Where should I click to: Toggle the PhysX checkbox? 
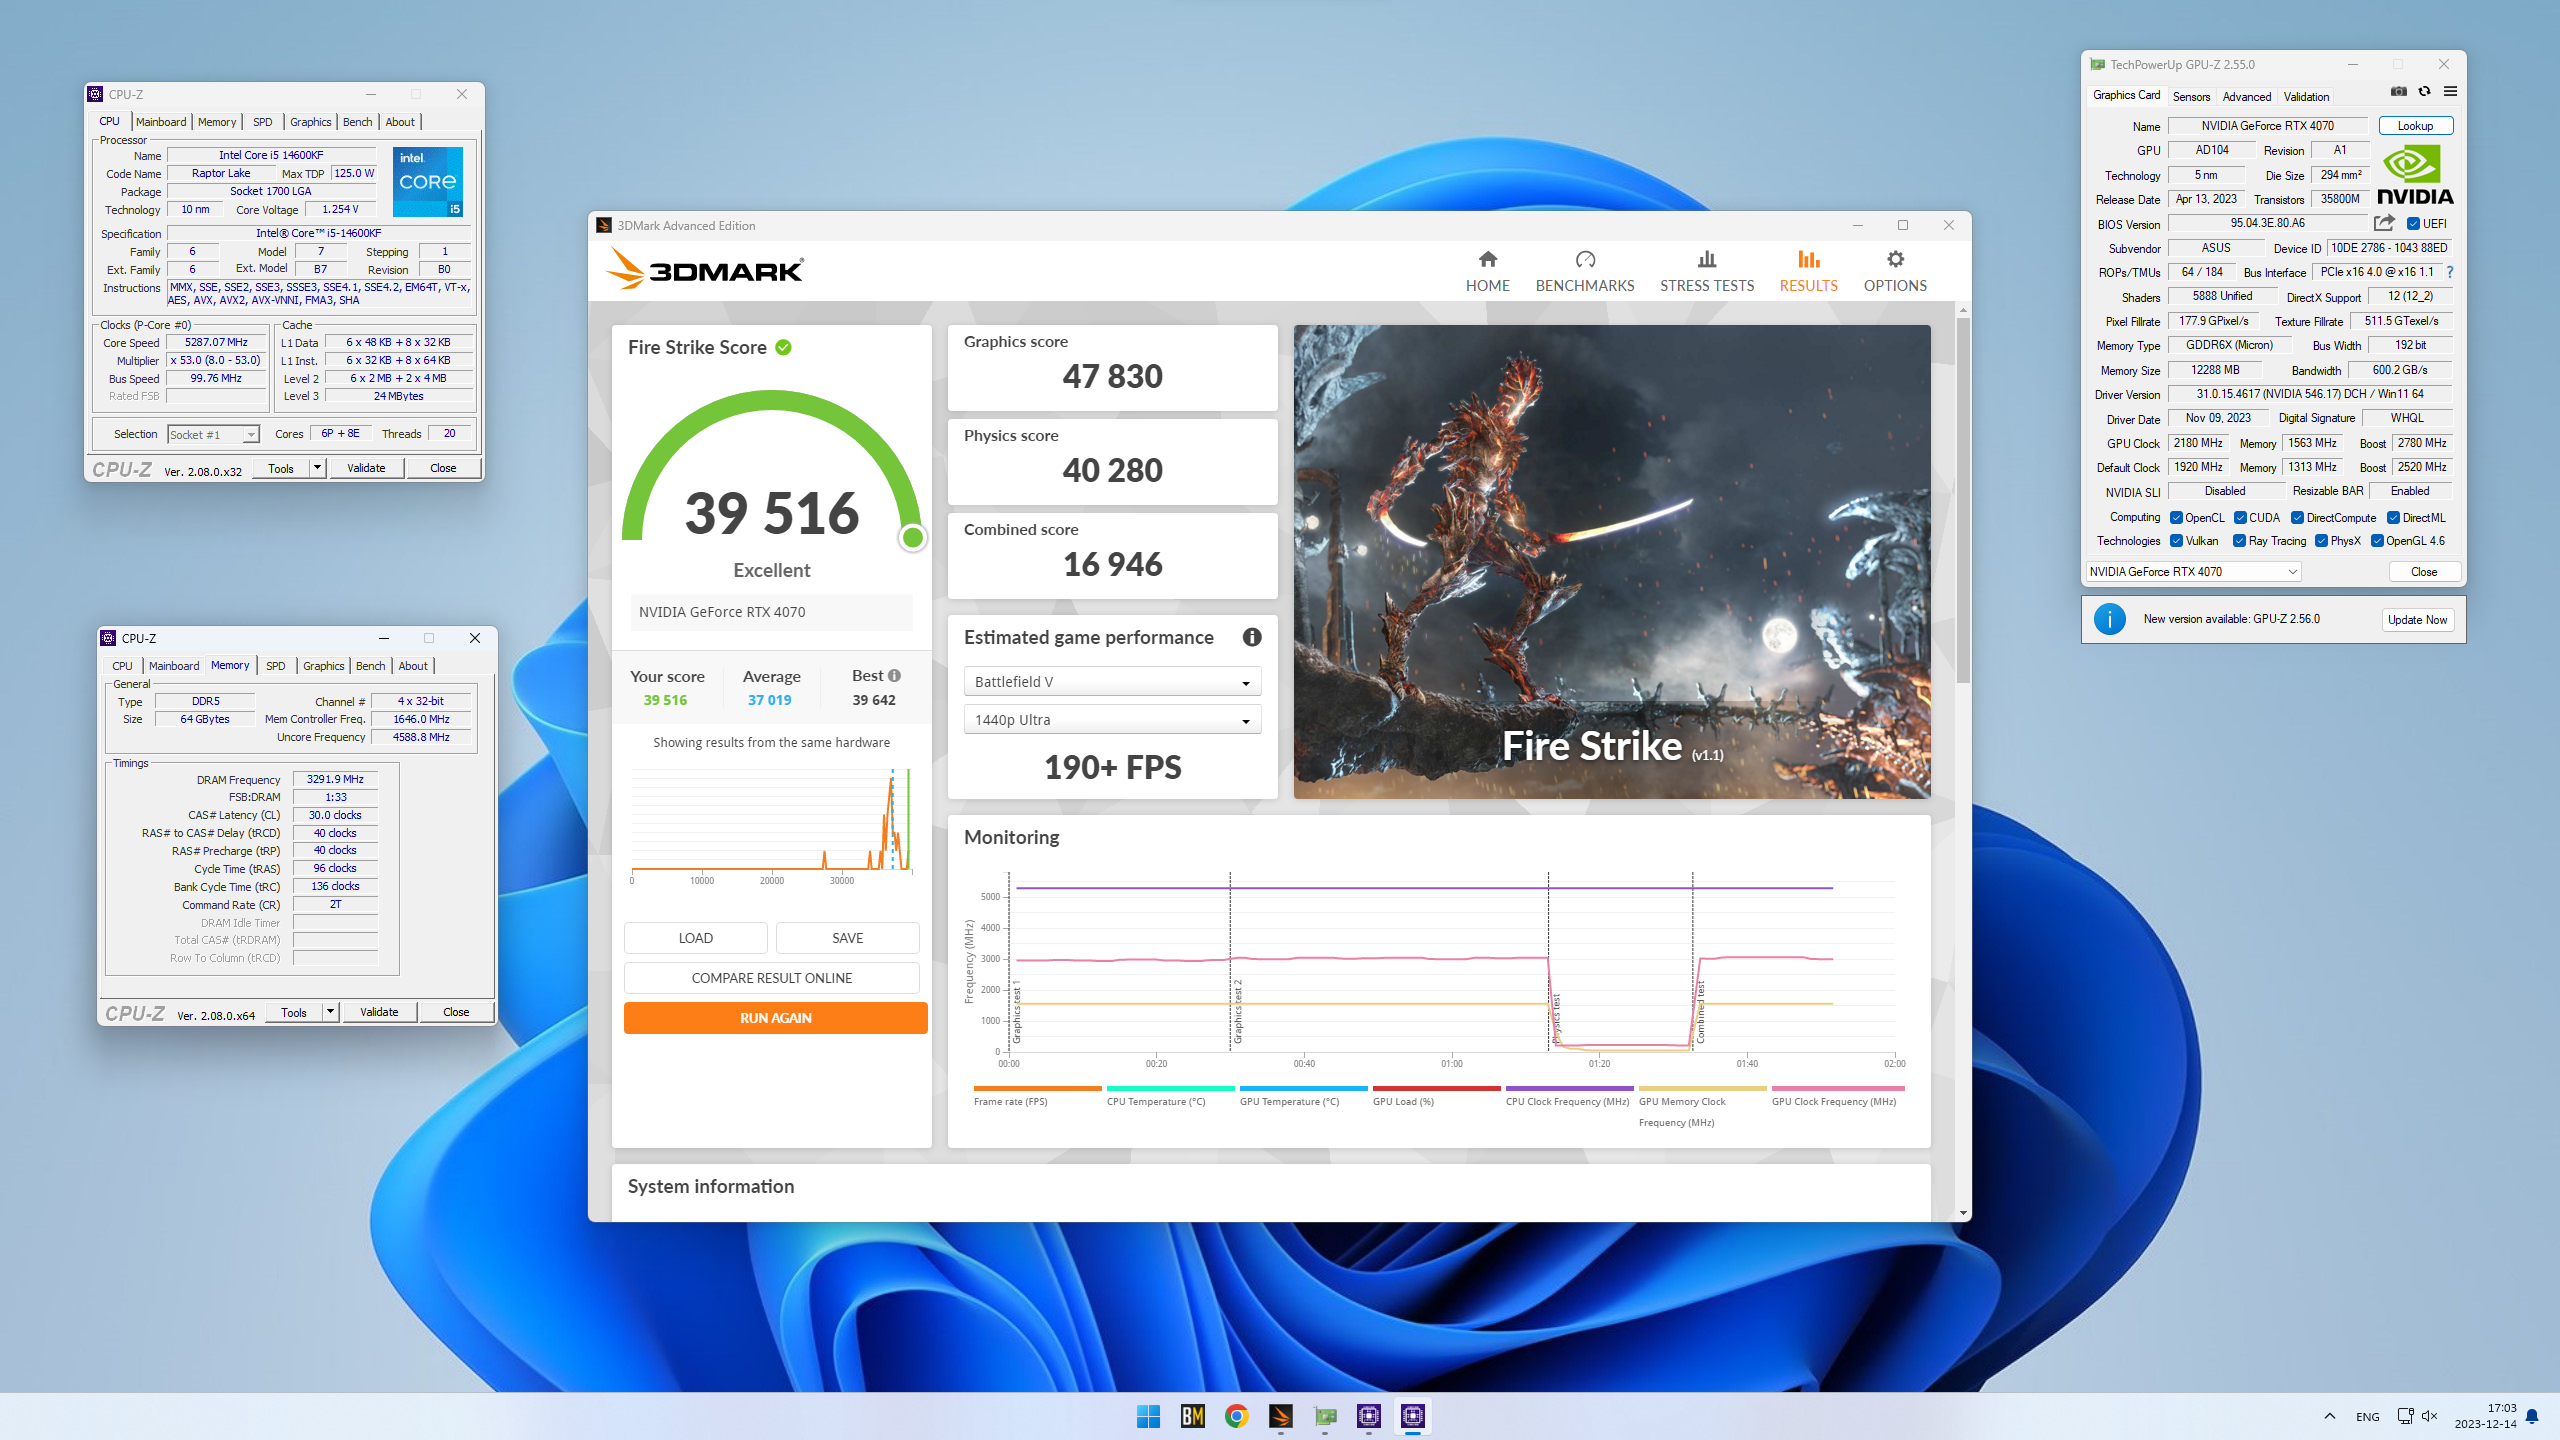click(x=2321, y=541)
